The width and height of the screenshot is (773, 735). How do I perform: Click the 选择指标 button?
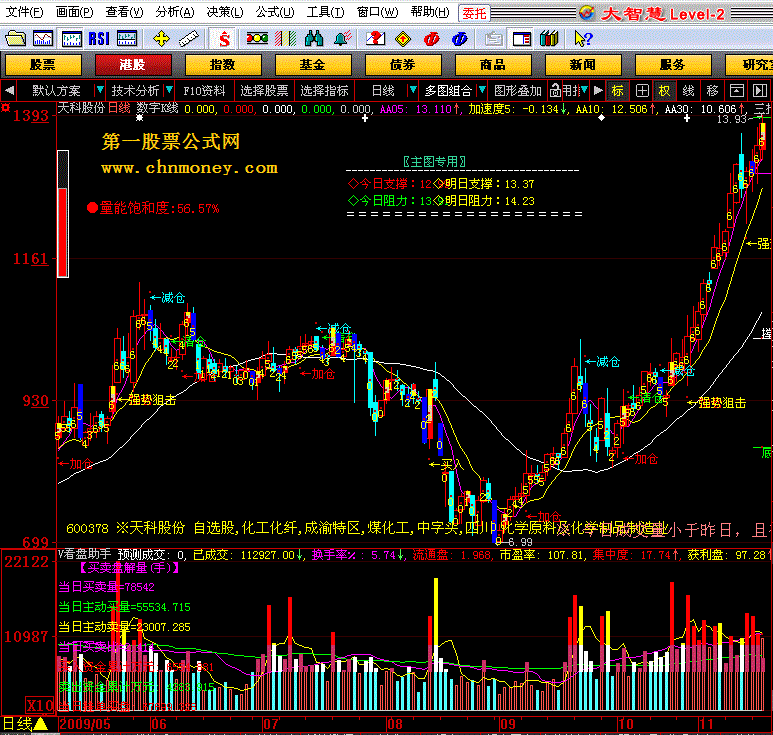pos(324,91)
